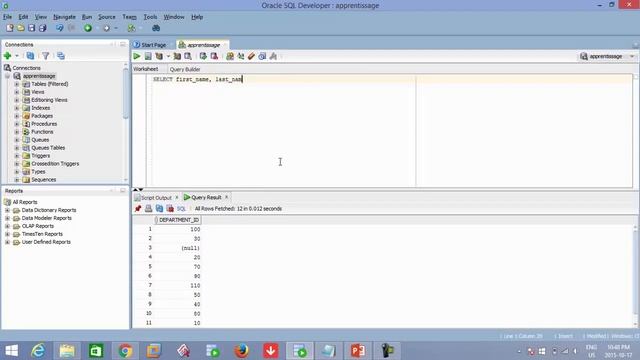The width and height of the screenshot is (640, 360).
Task: Click the Open folder icon in main toolbar
Action: [x=20, y=28]
